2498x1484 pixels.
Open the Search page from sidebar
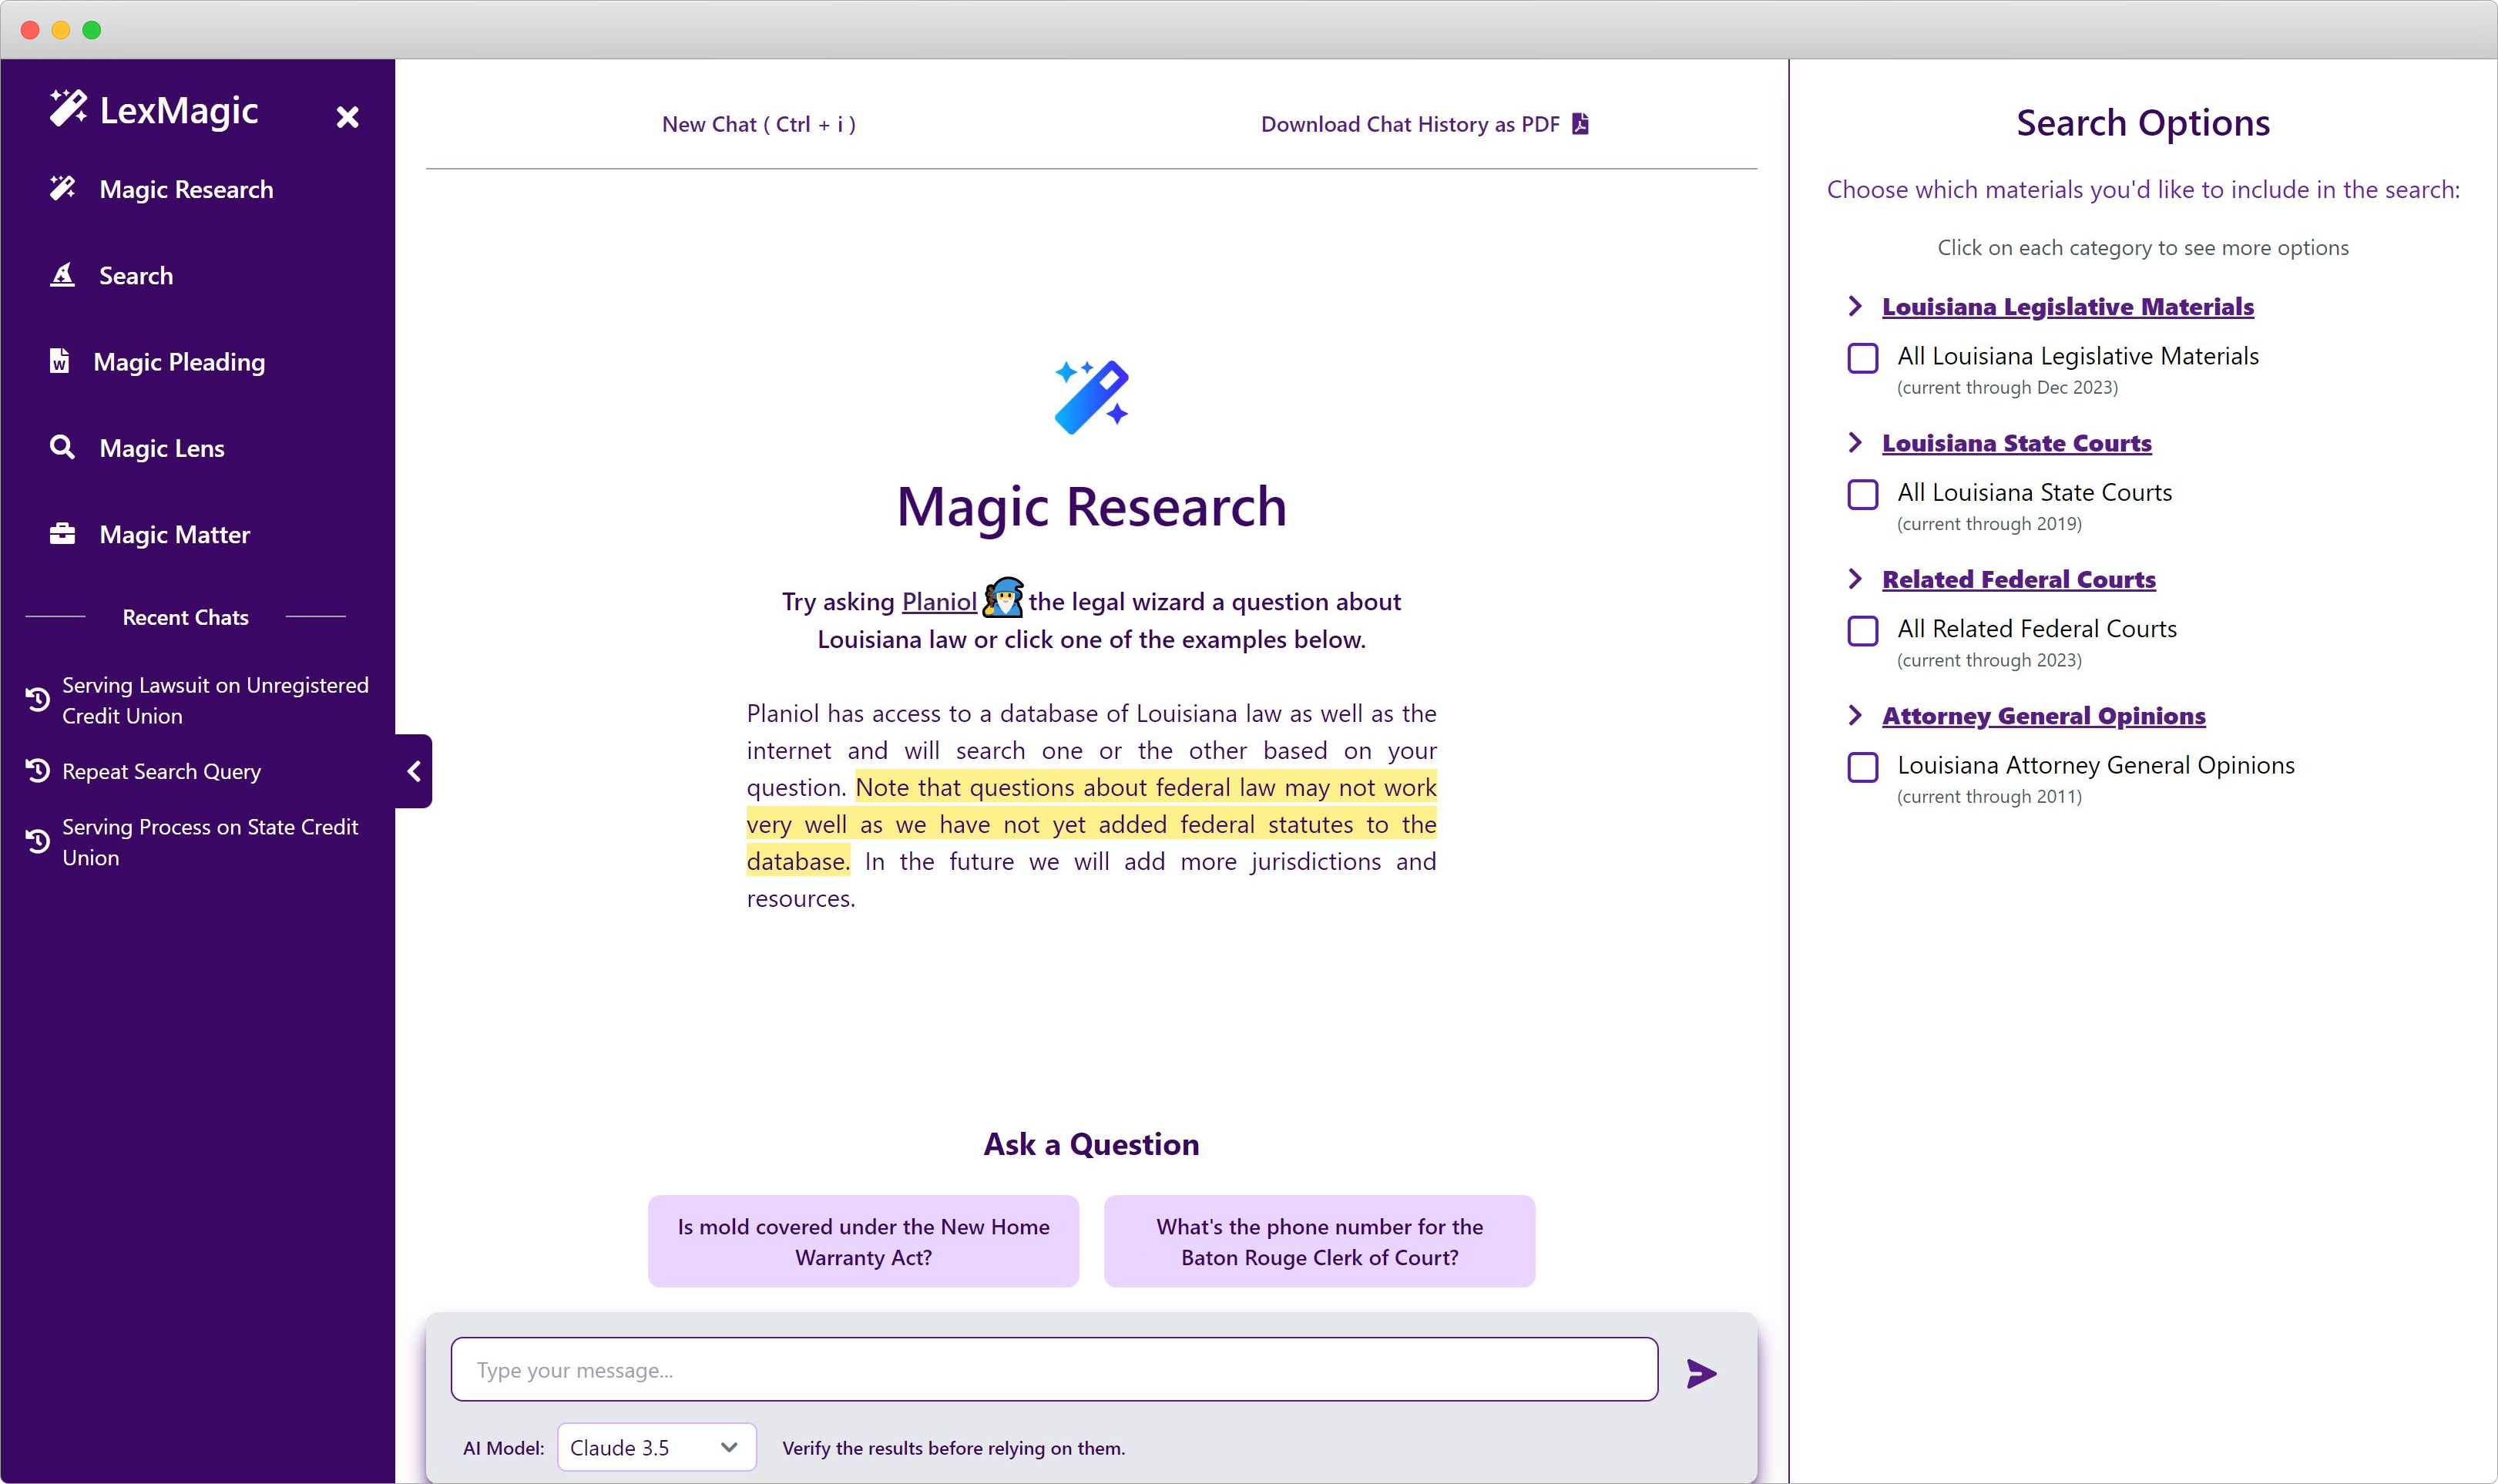tap(136, 275)
